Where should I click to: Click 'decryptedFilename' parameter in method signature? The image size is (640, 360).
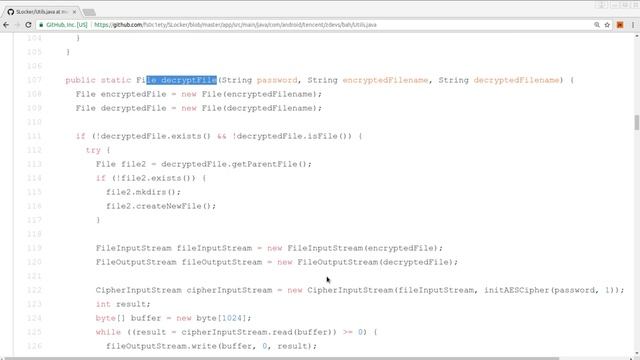click(x=516, y=80)
